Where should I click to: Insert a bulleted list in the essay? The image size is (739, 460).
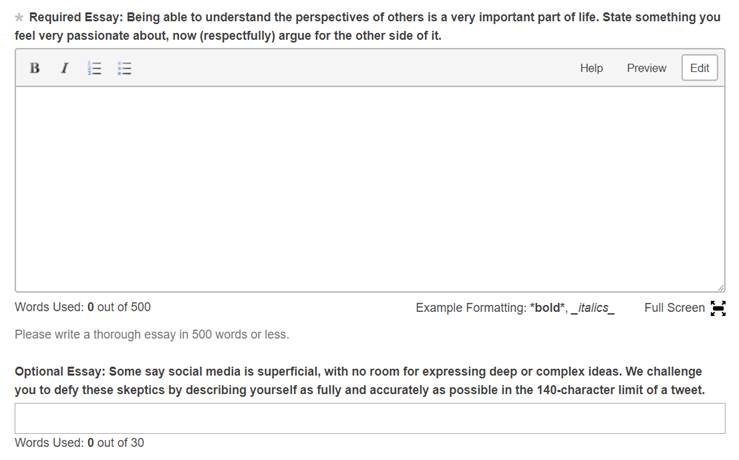click(x=125, y=68)
